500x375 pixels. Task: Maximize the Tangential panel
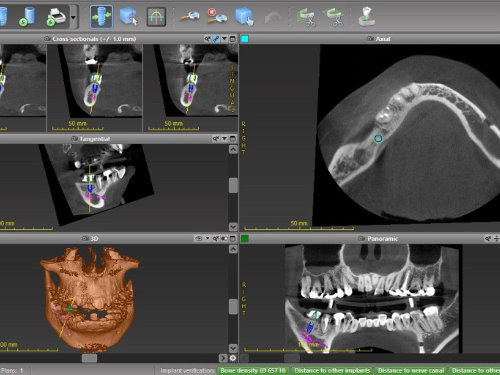233,139
